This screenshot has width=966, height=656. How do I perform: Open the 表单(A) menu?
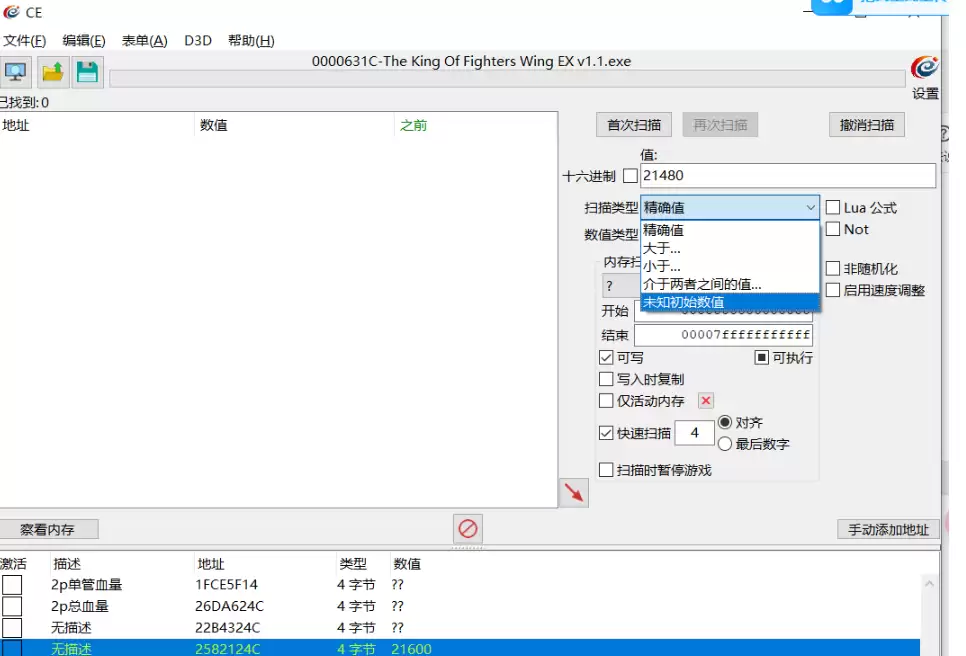(144, 41)
